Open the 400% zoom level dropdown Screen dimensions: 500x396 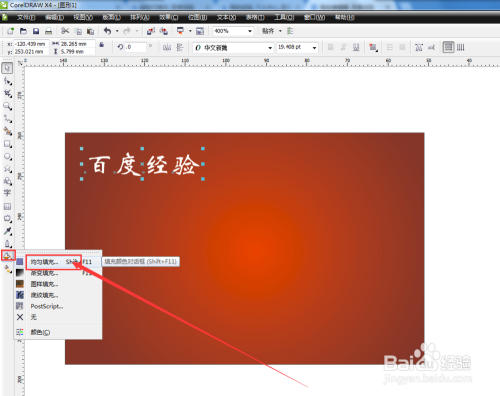250,31
